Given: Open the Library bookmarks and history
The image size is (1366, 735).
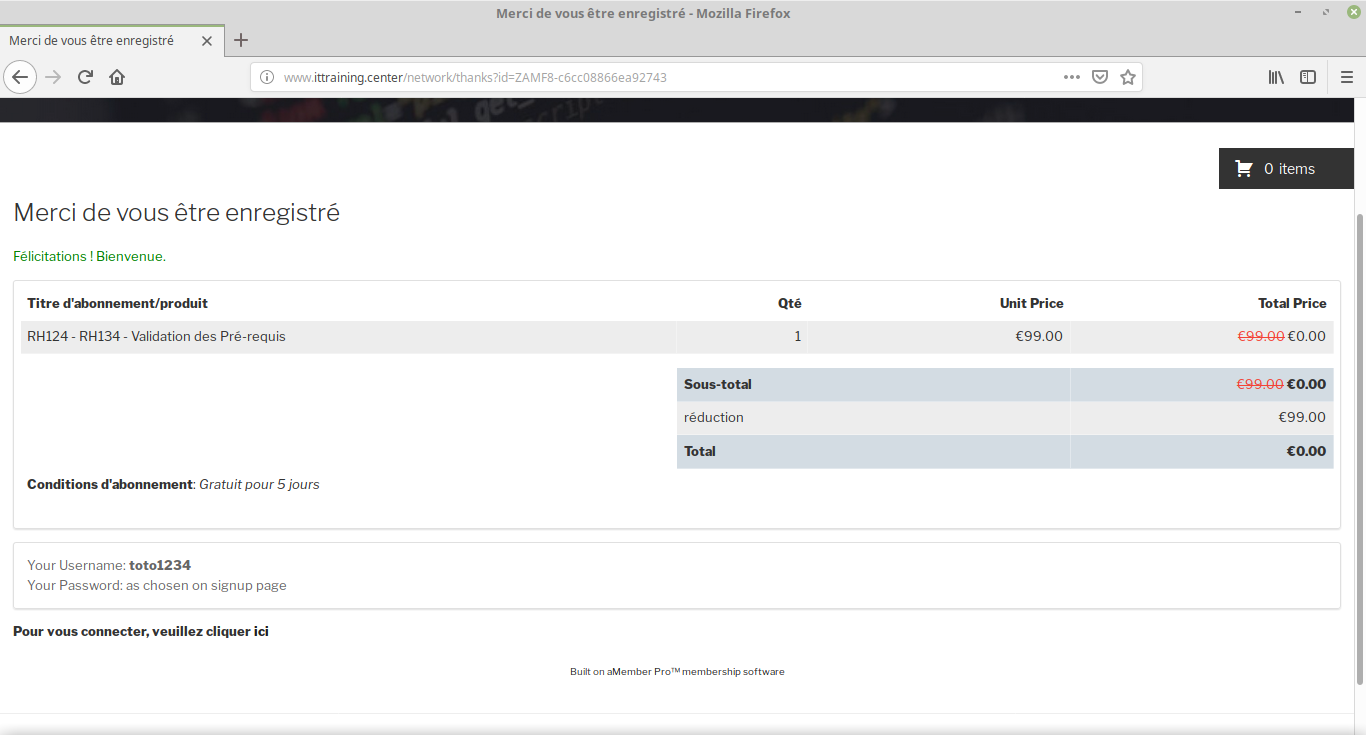Looking at the screenshot, I should pyautogui.click(x=1276, y=77).
